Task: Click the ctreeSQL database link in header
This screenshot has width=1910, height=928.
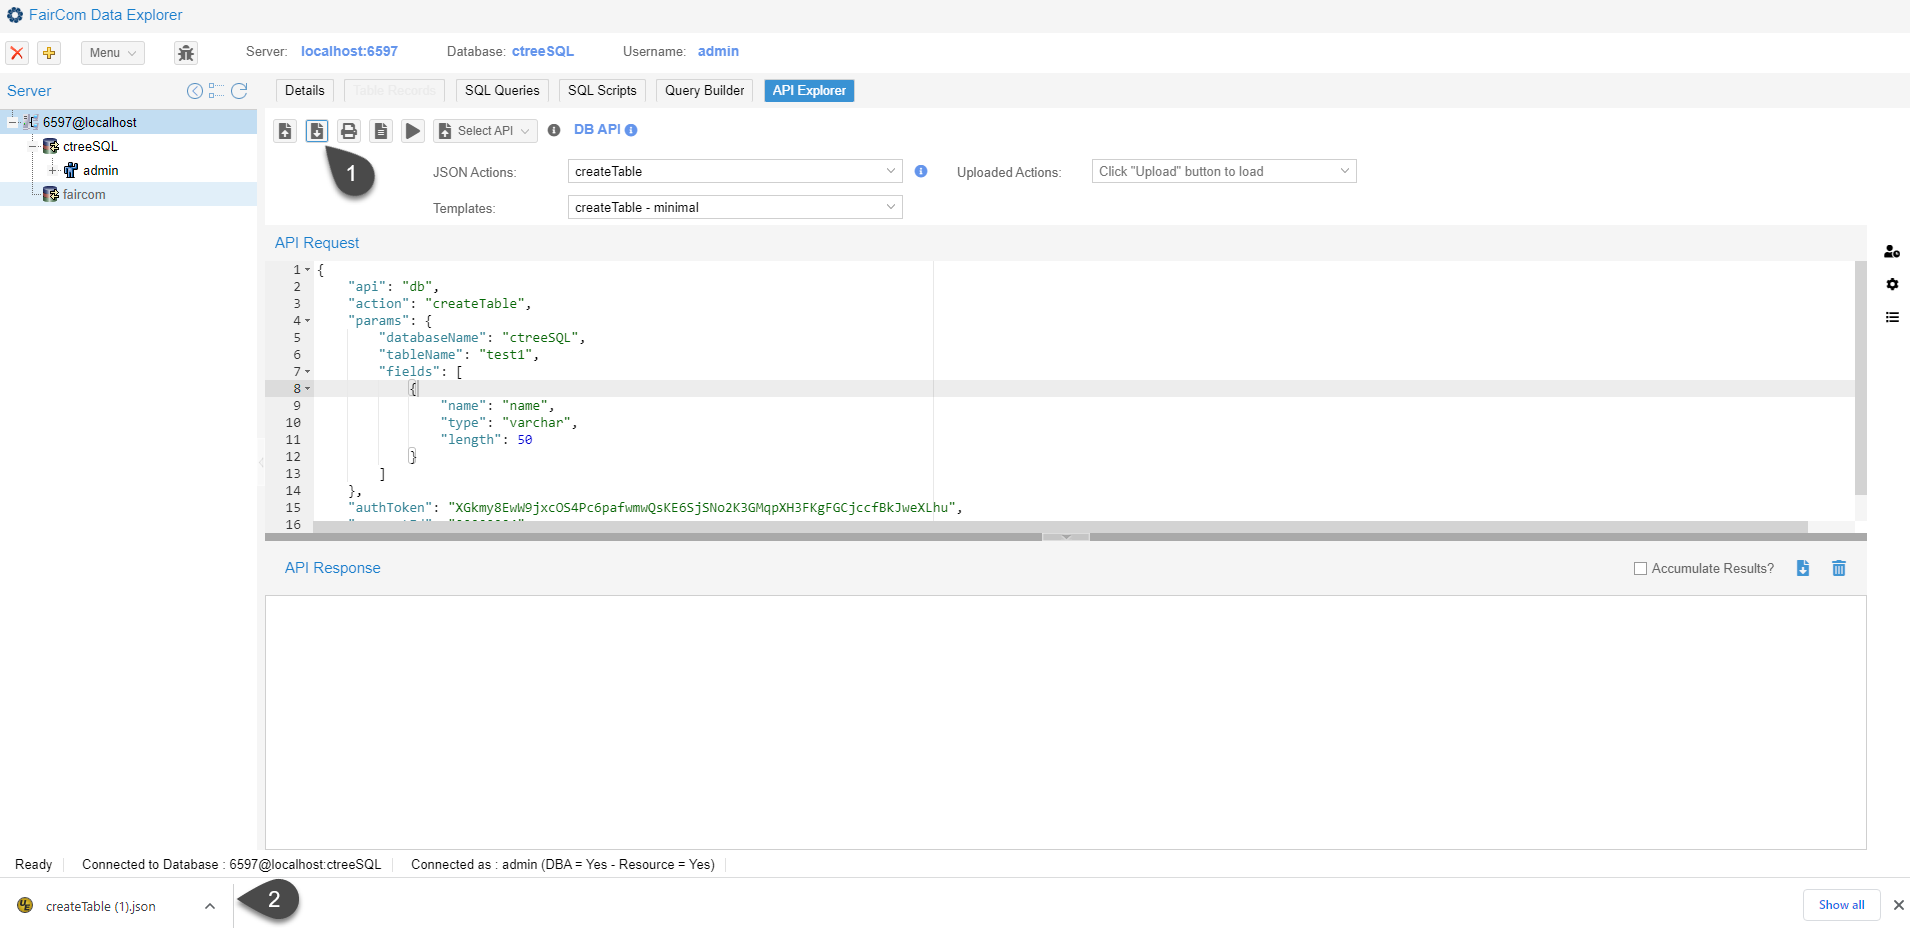Action: click(x=543, y=51)
